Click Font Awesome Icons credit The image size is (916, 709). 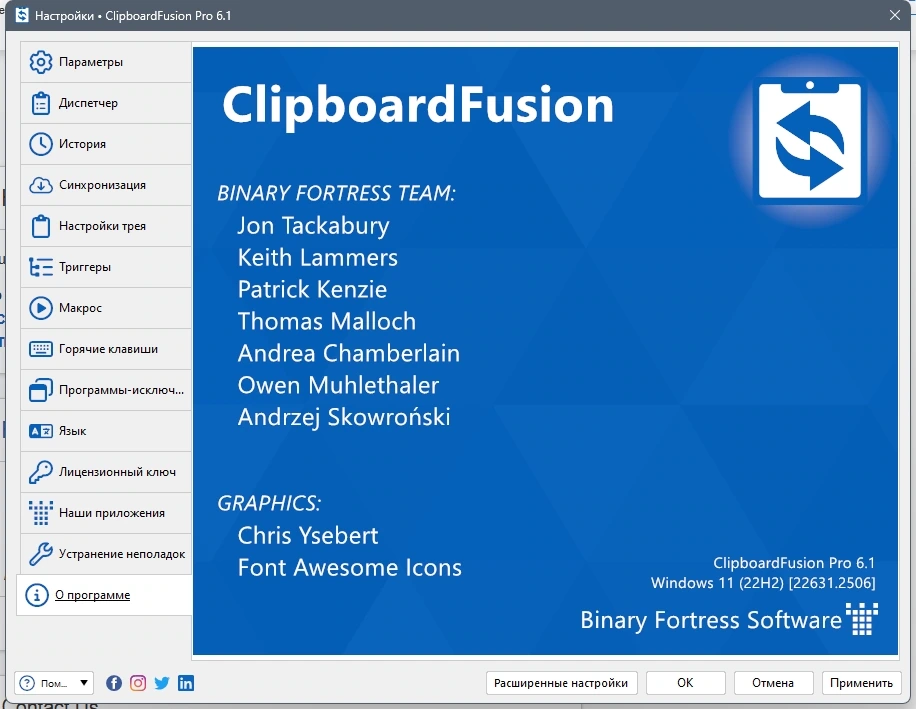(x=349, y=568)
